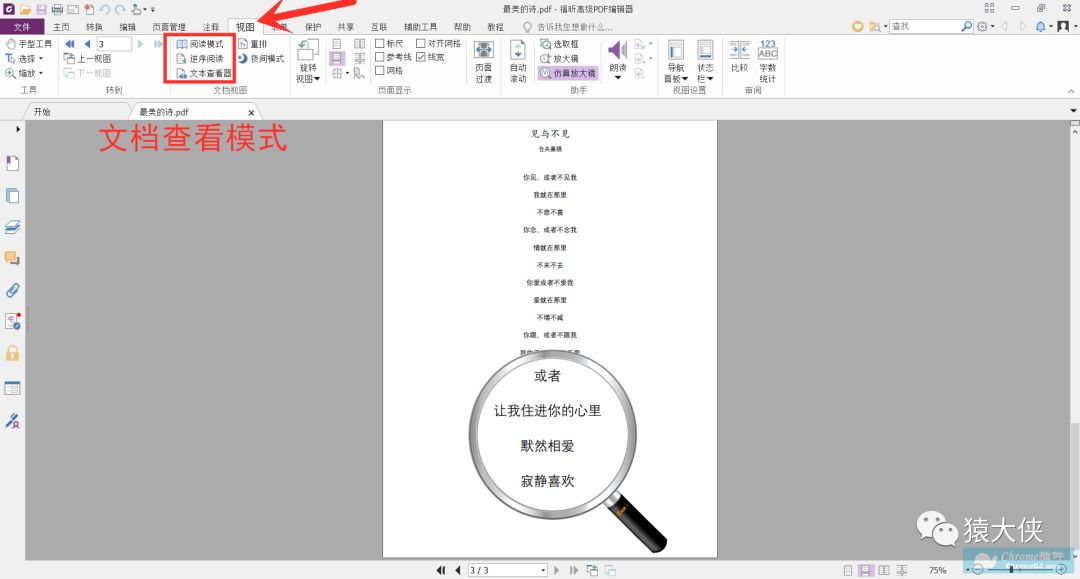1080x579 pixels.
Task: Click Compare (比较) icon
Action: coord(740,56)
